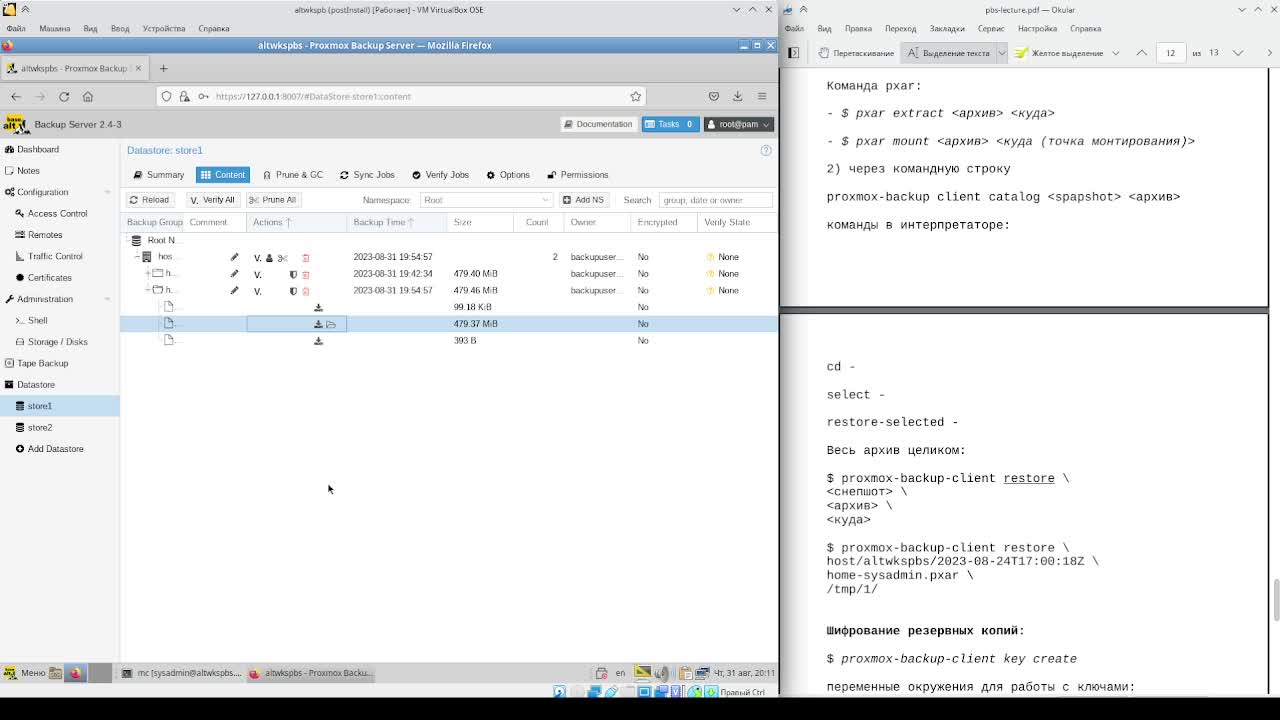Click the Firefox URL address bar
Viewport: 1280px width, 720px height.
(400, 96)
